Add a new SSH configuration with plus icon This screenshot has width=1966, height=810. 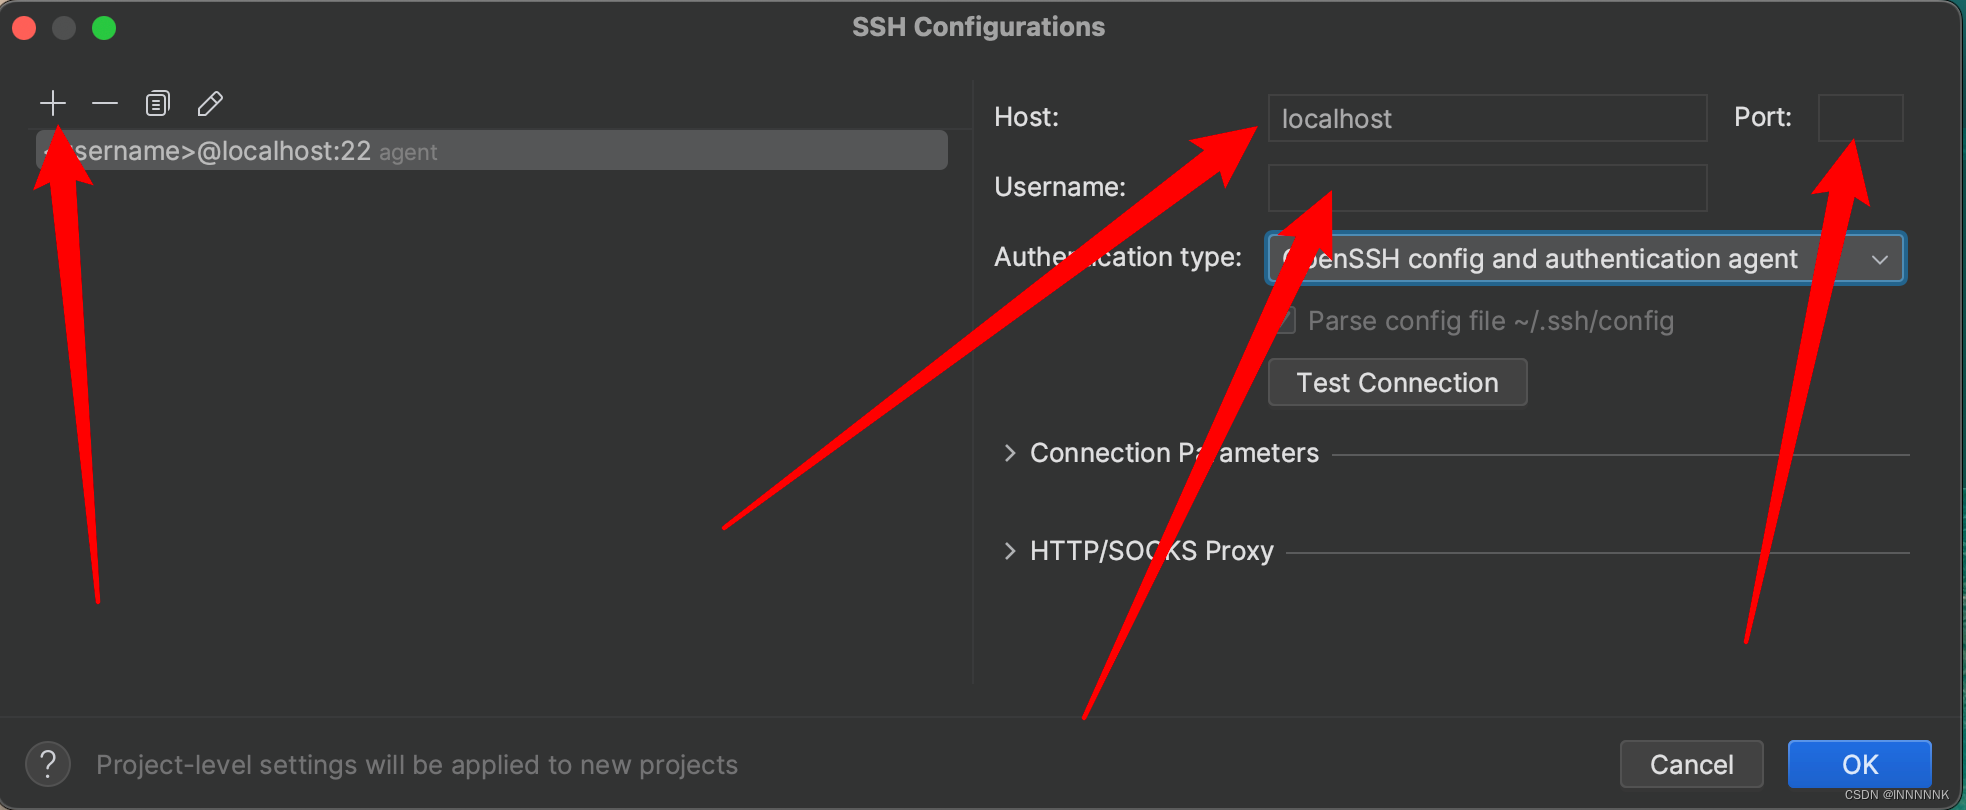[53, 103]
